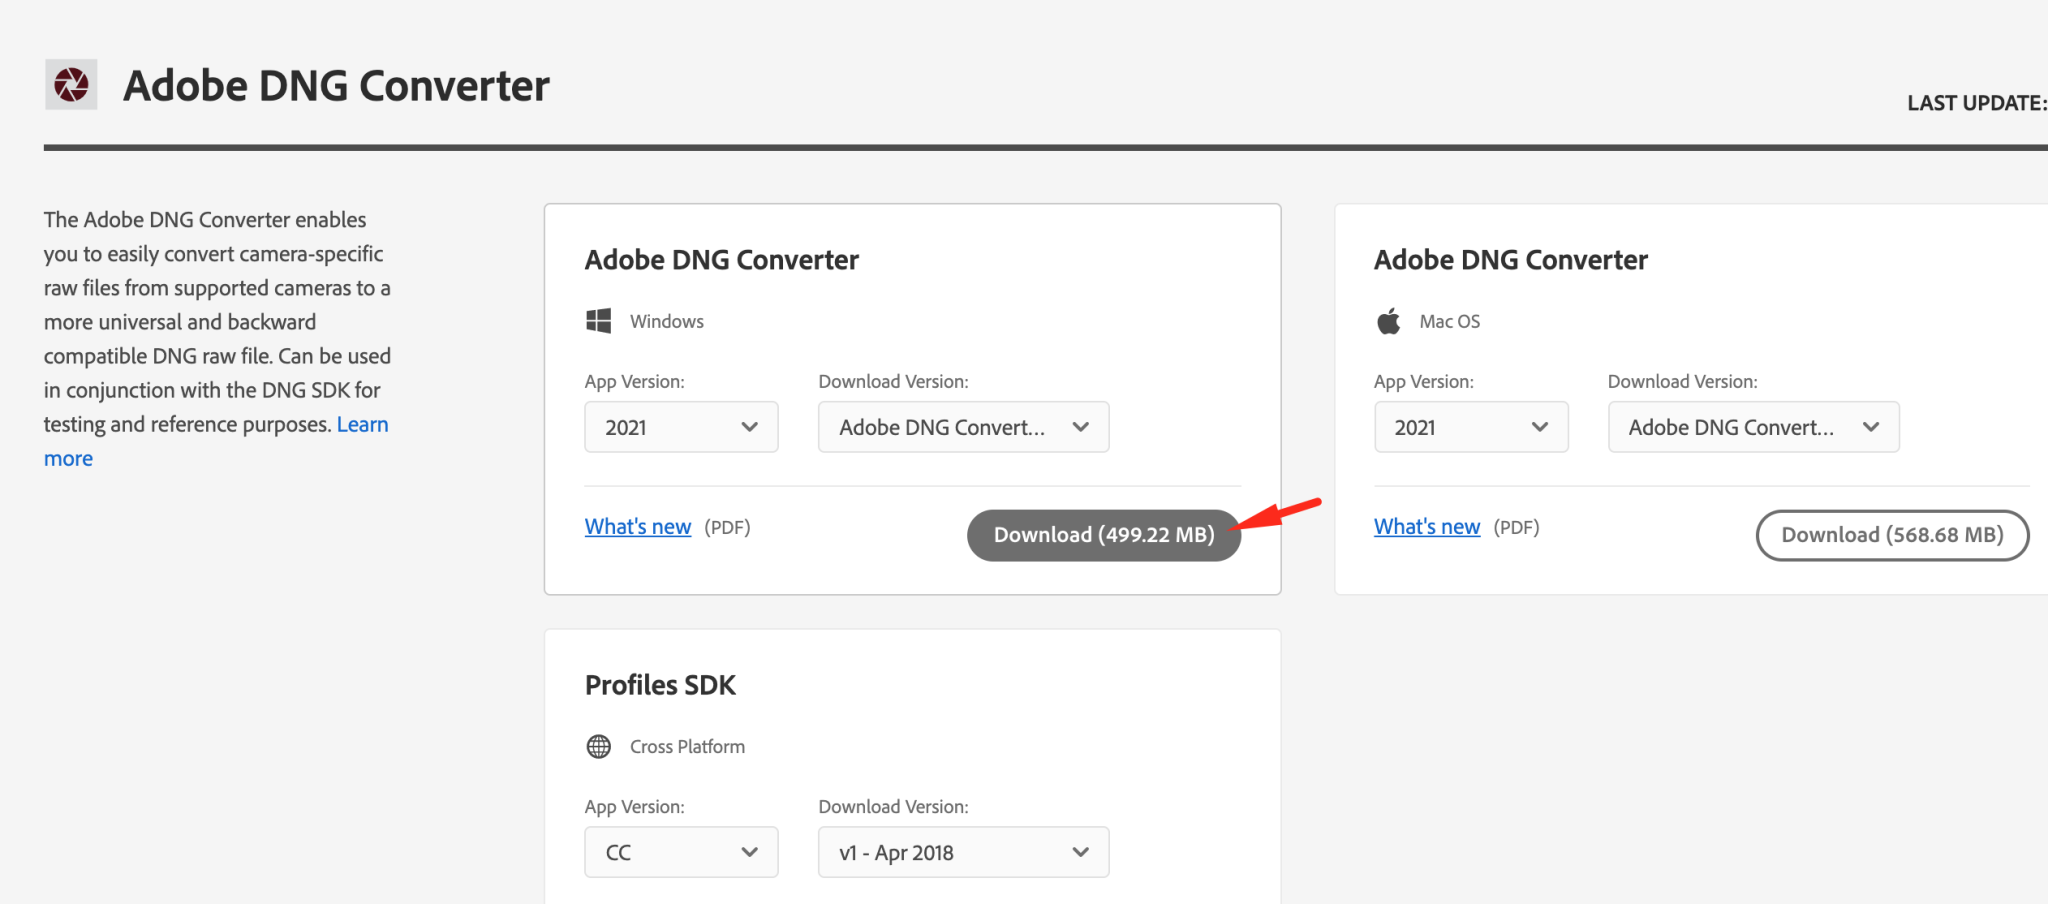This screenshot has height=904, width=2048.
Task: Click the Profiles SDK App Version label
Action: tap(635, 806)
